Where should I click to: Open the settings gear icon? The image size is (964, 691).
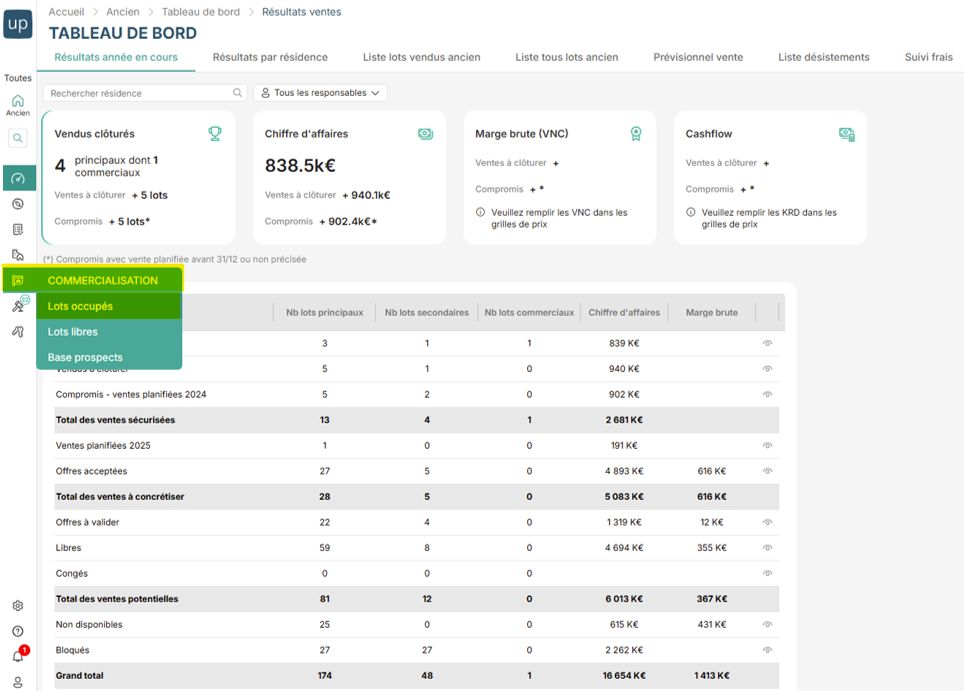[18, 606]
